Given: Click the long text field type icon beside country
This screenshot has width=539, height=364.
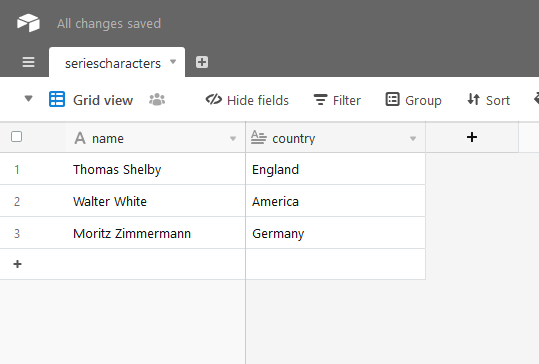Looking at the screenshot, I should [258, 137].
